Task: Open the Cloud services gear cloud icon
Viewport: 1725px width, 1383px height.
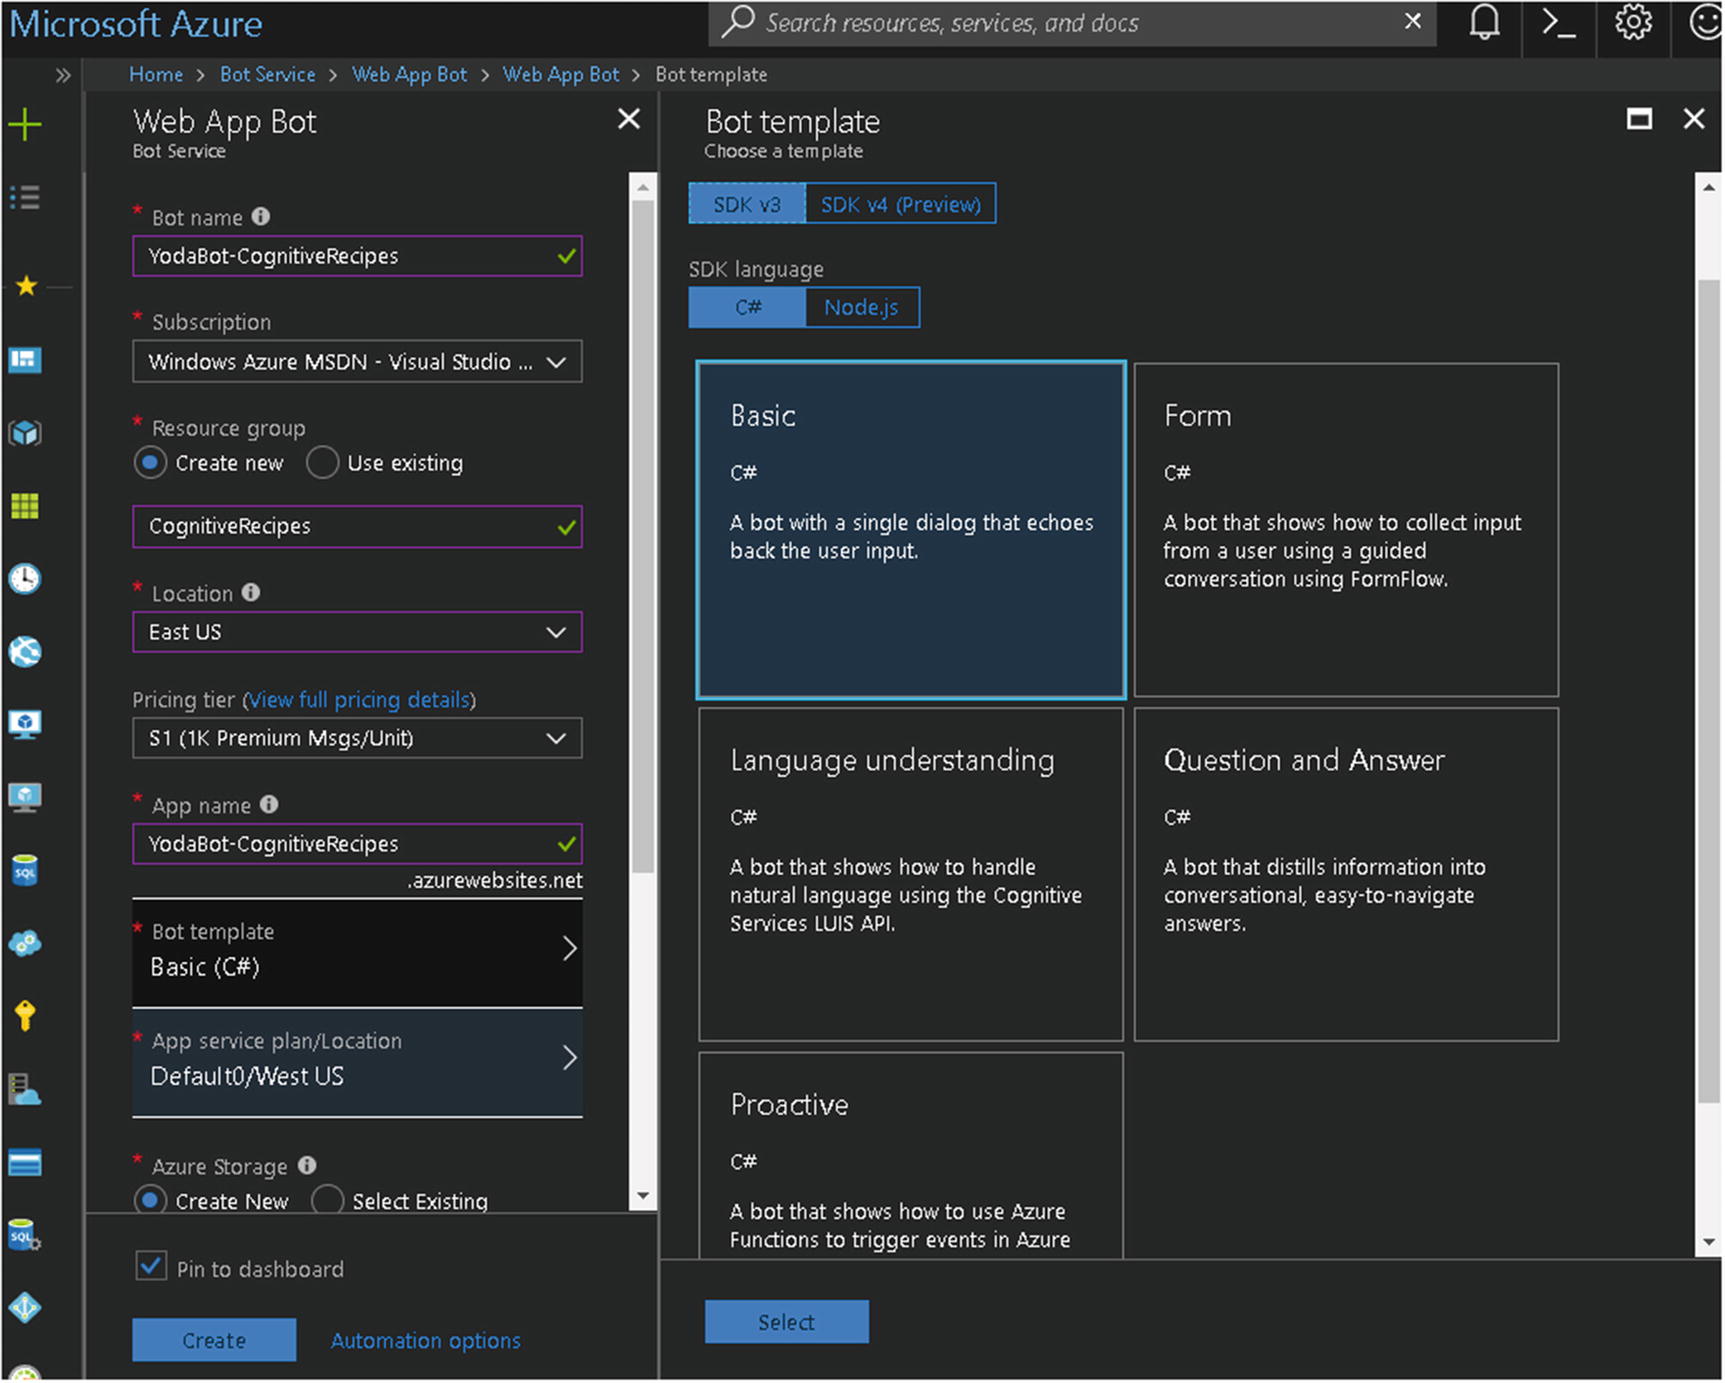Action: click(x=25, y=943)
